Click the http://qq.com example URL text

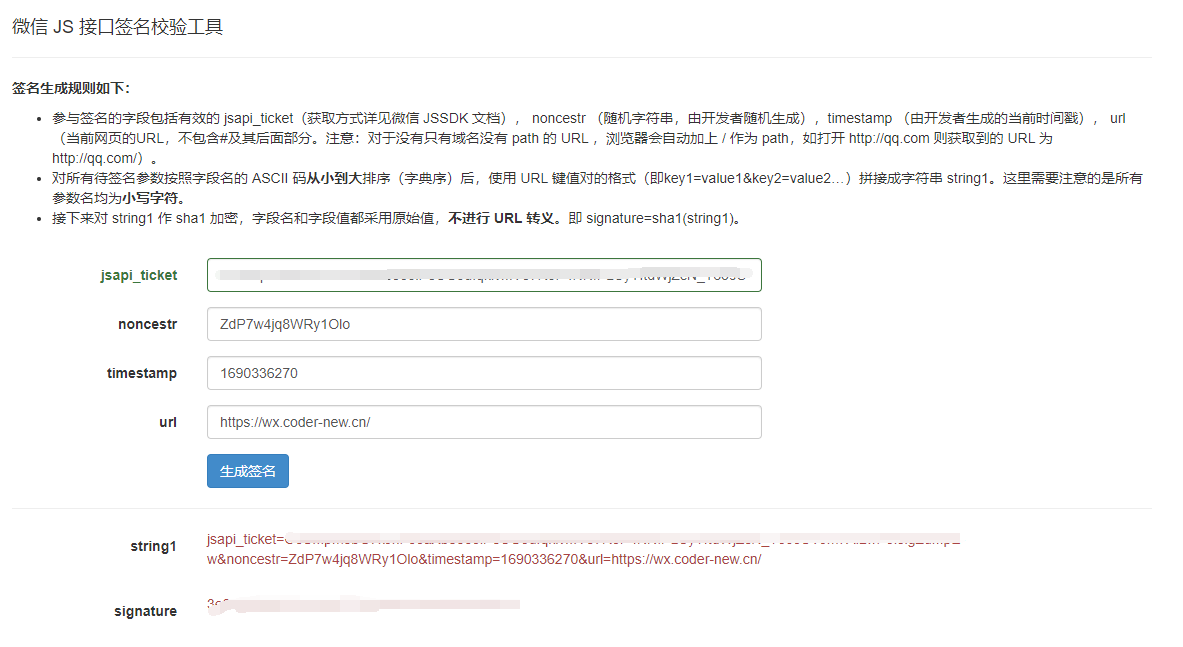click(x=888, y=138)
